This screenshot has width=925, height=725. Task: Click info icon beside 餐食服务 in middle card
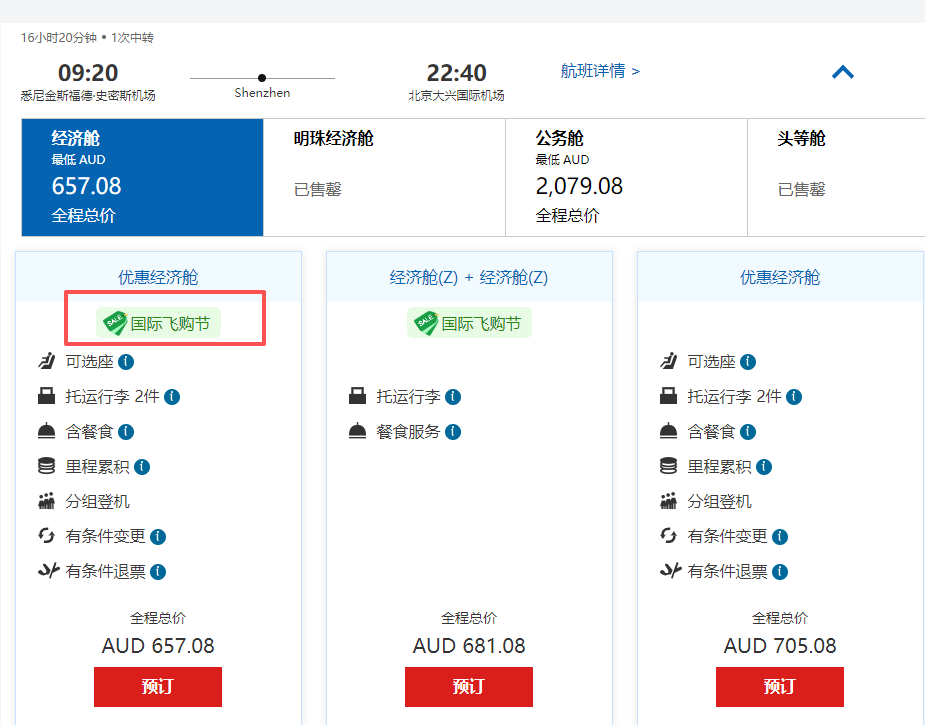point(453,432)
